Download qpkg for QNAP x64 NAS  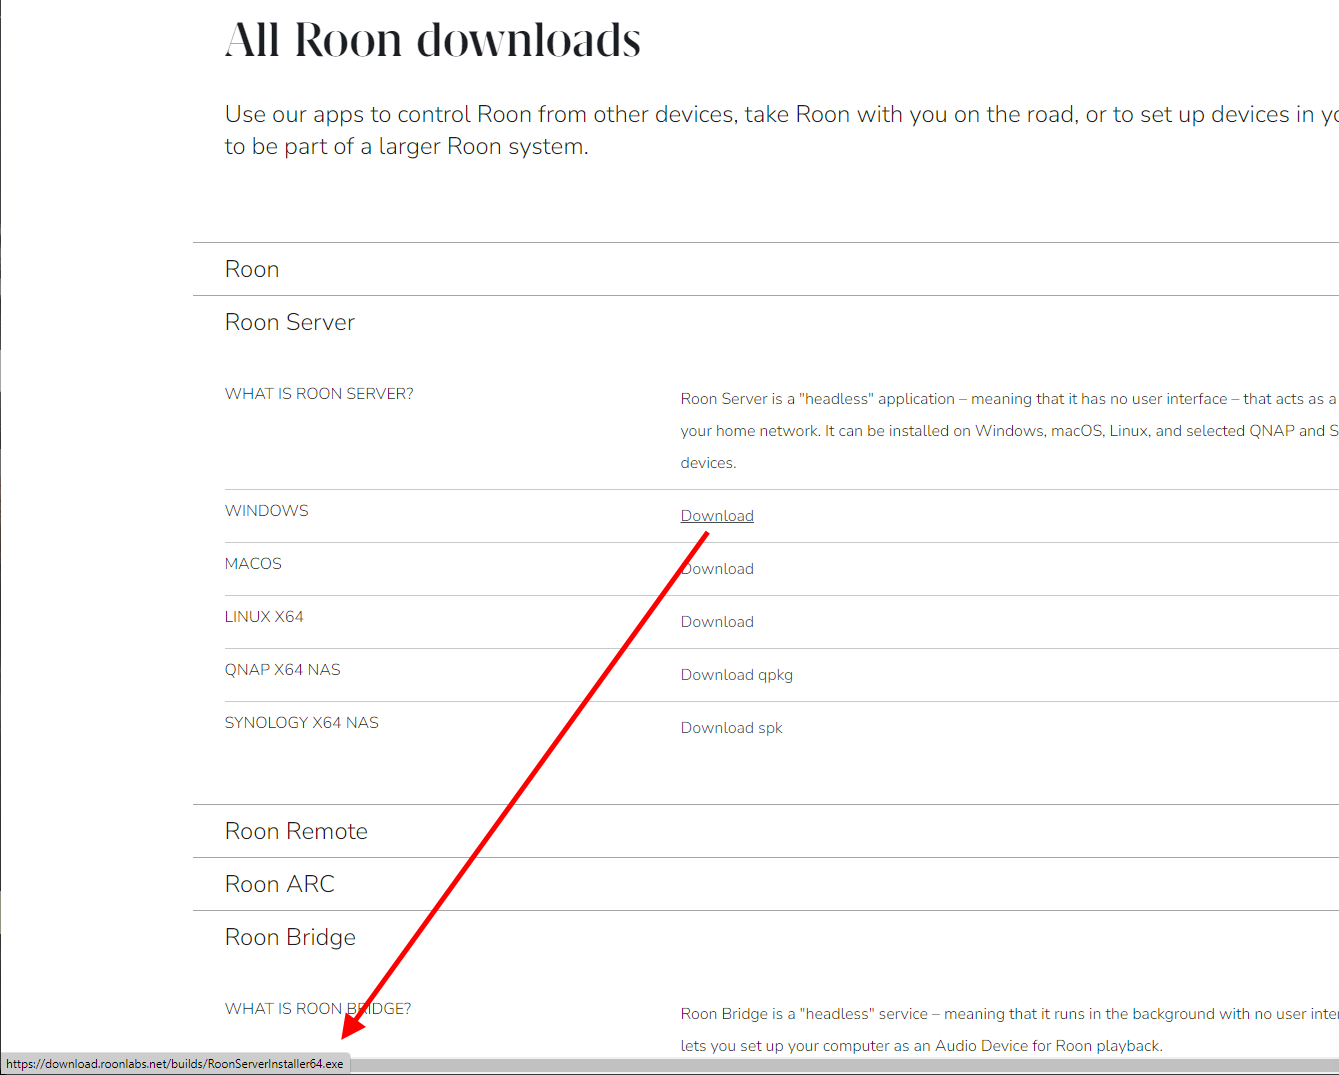pos(737,675)
